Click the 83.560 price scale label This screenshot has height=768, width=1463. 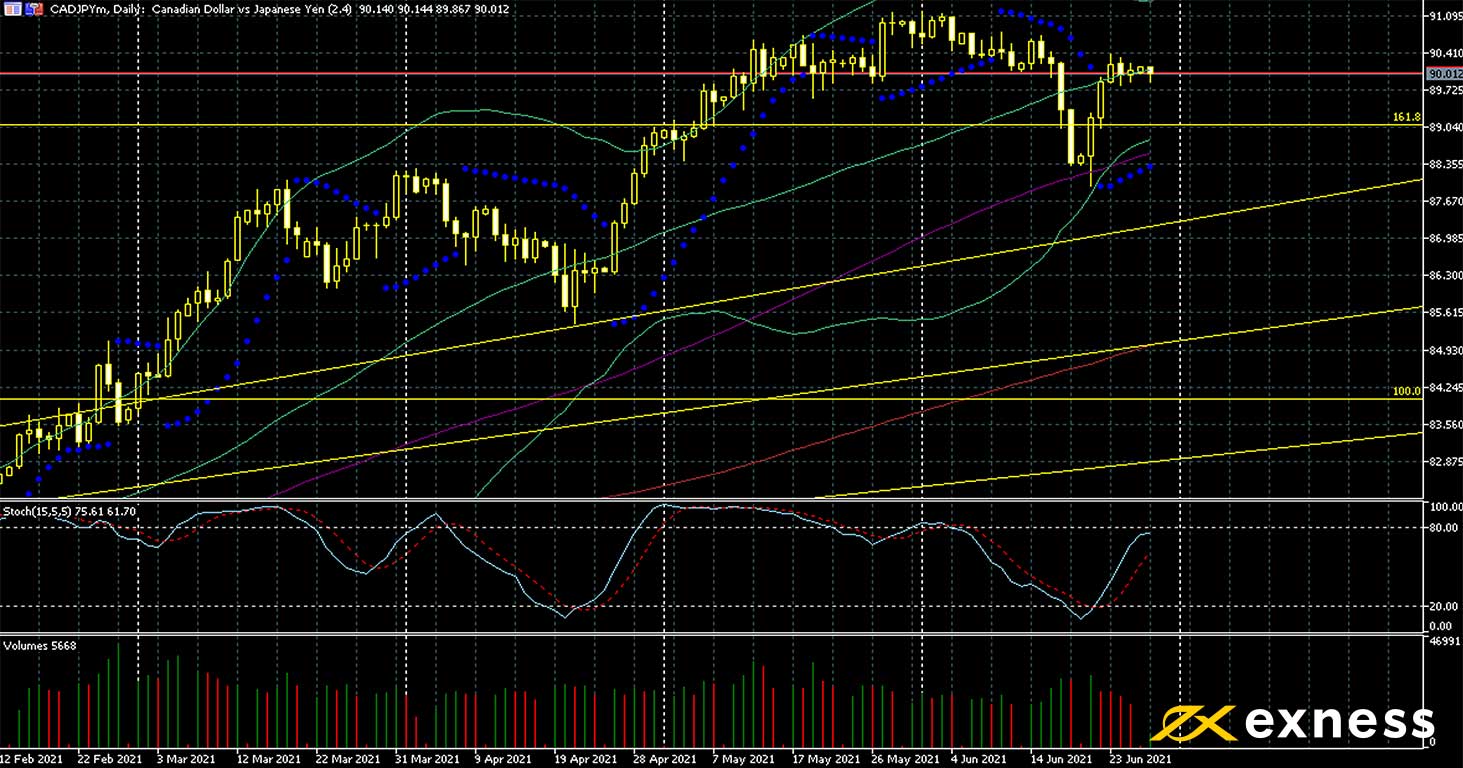click(1445, 424)
